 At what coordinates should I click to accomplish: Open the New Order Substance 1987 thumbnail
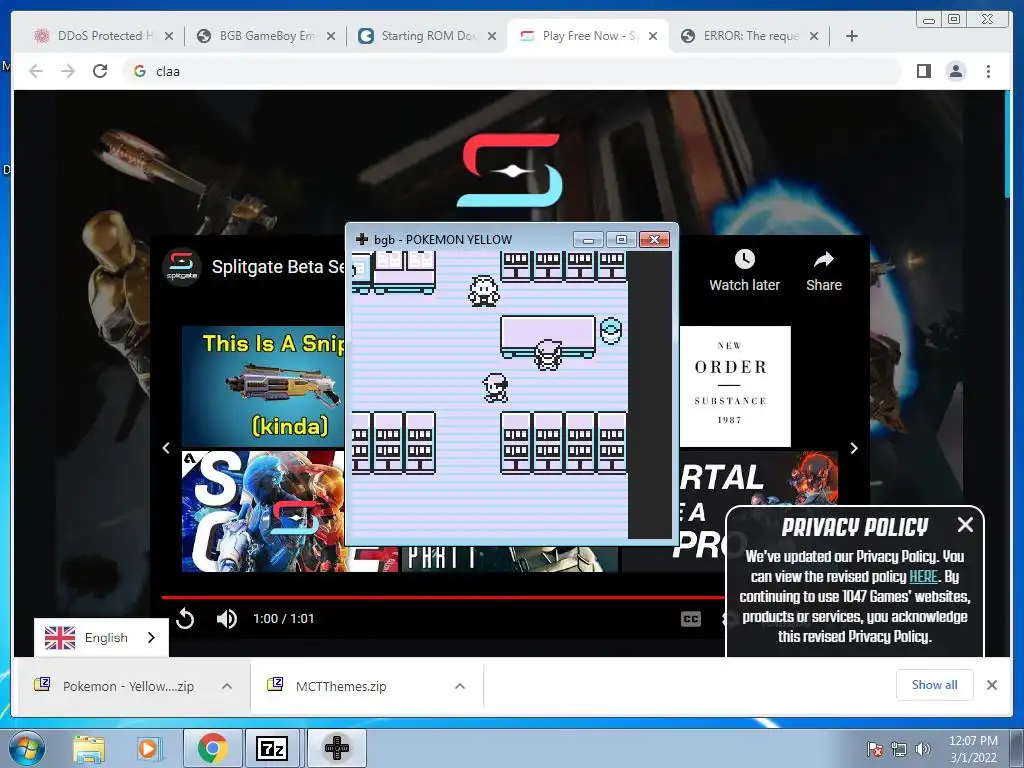735,387
